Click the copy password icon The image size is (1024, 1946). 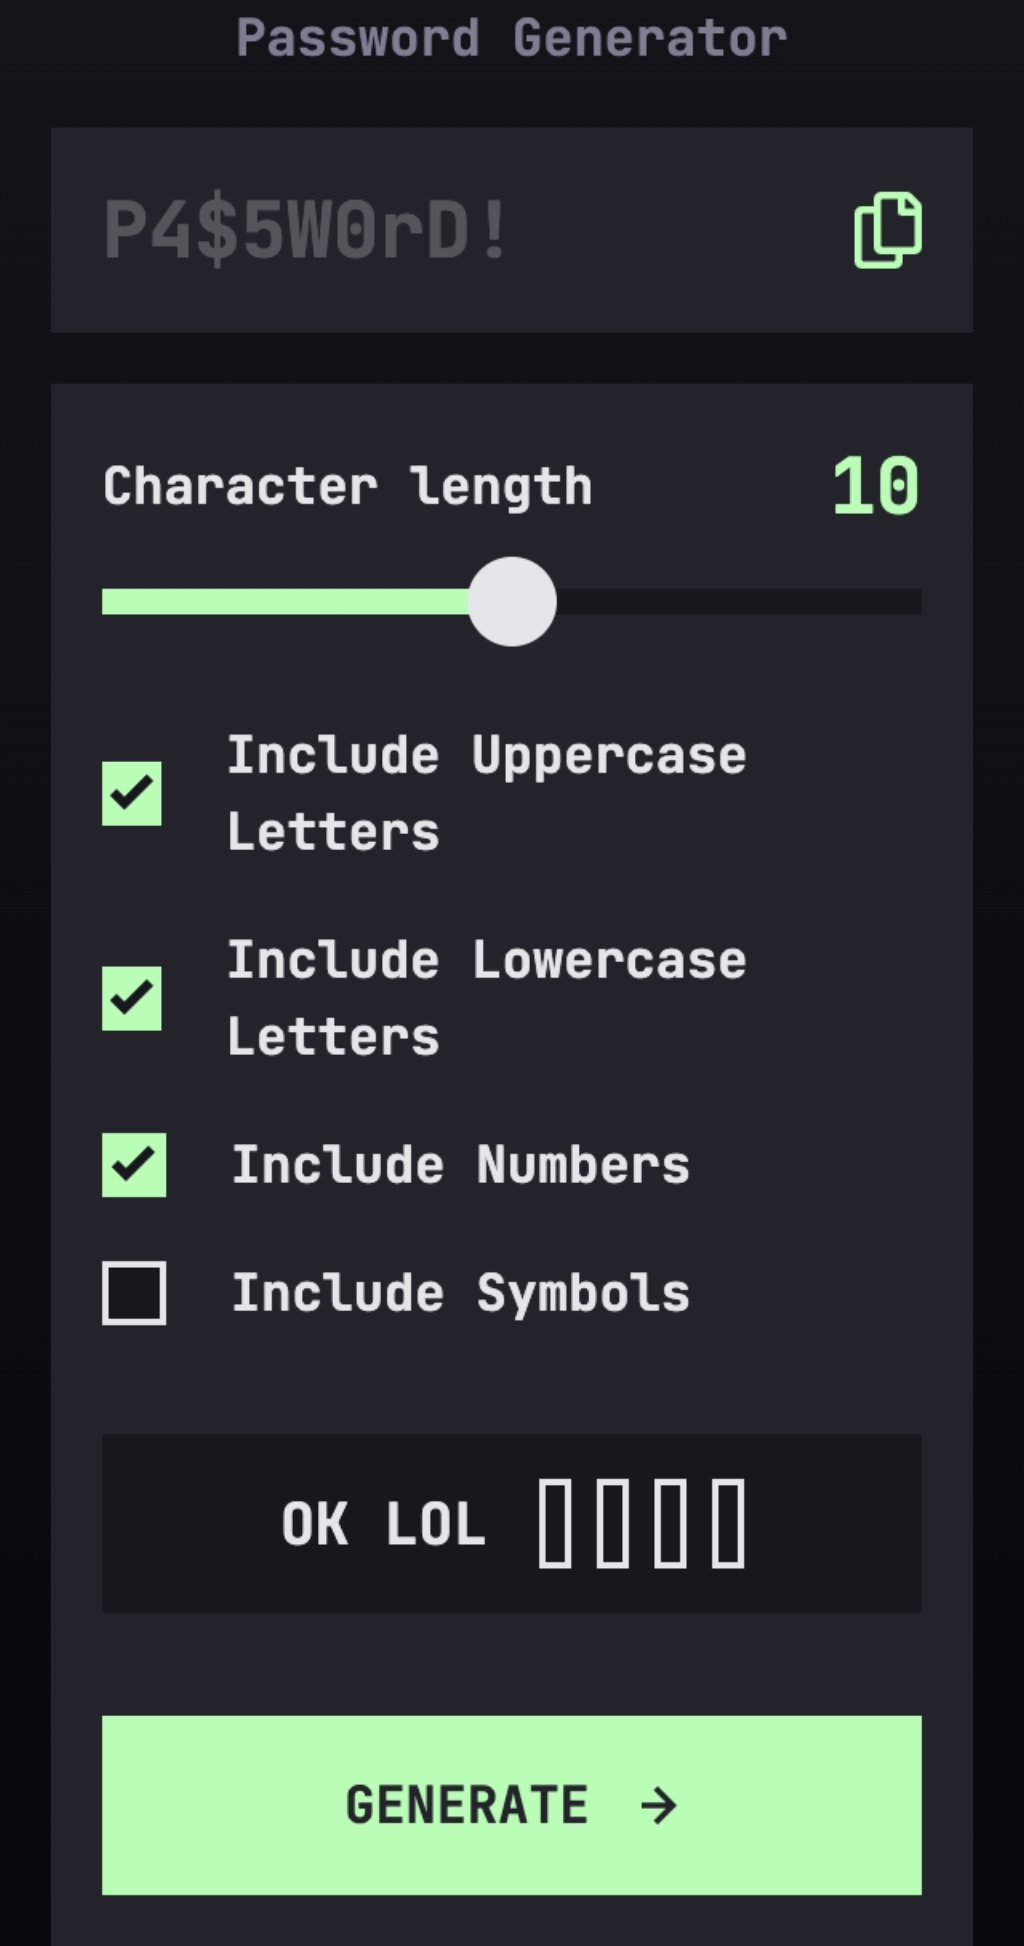click(888, 230)
